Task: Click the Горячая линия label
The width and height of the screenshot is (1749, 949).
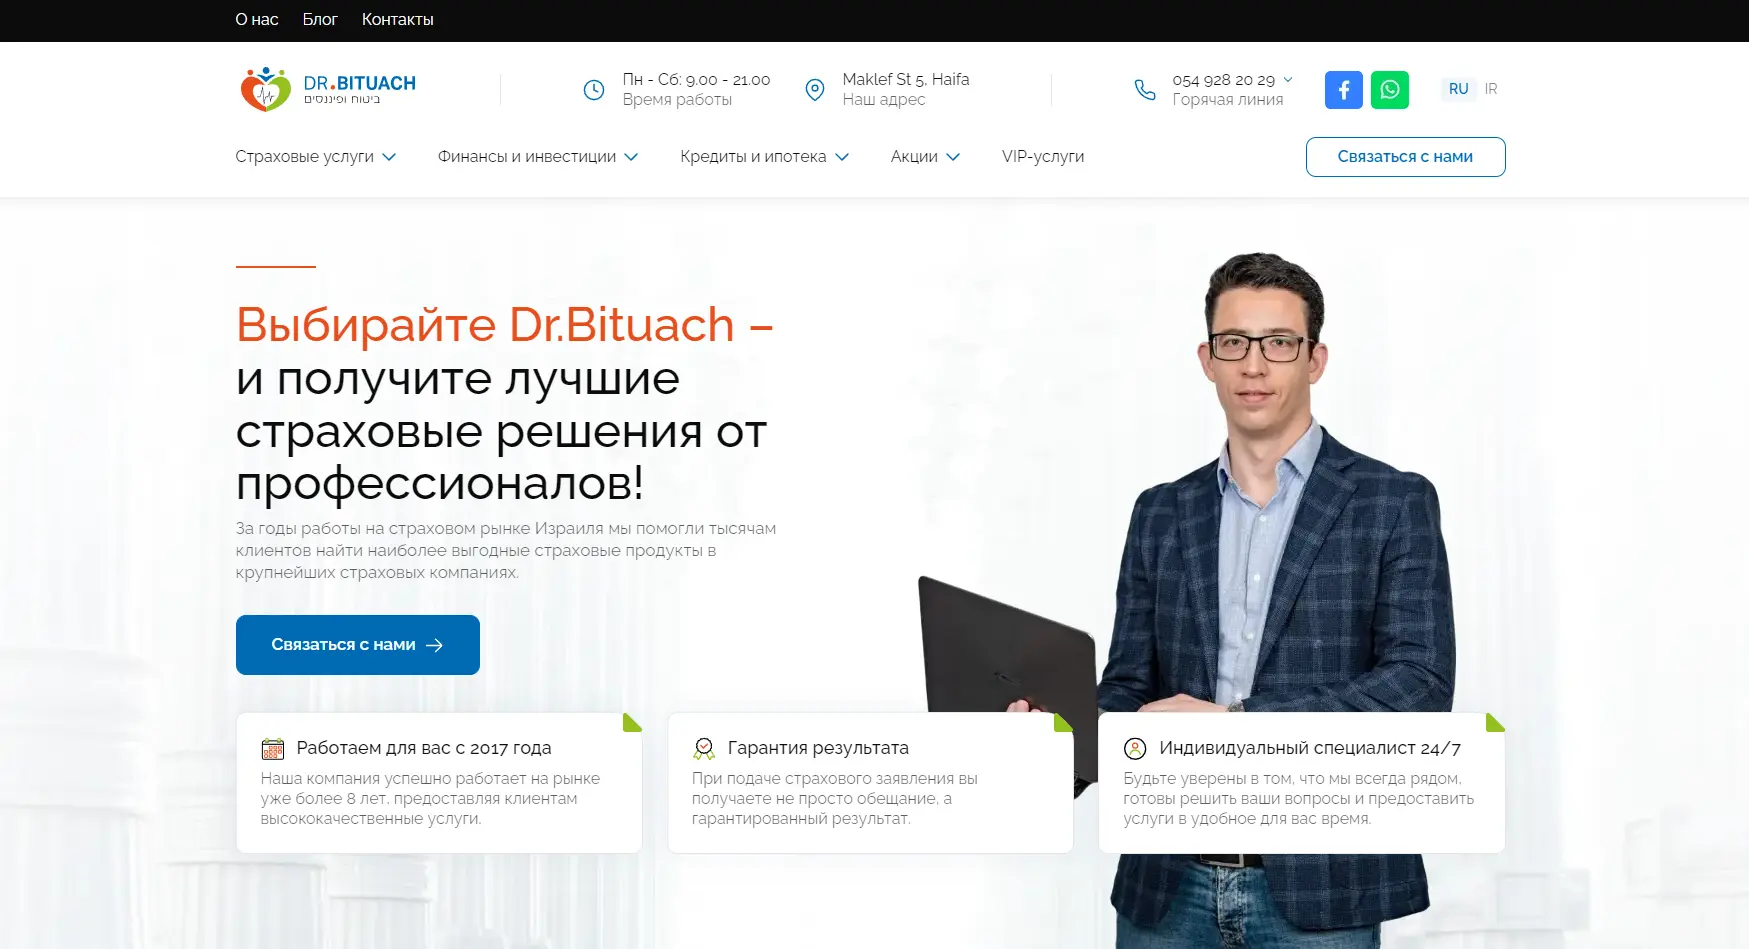Action: [1228, 100]
